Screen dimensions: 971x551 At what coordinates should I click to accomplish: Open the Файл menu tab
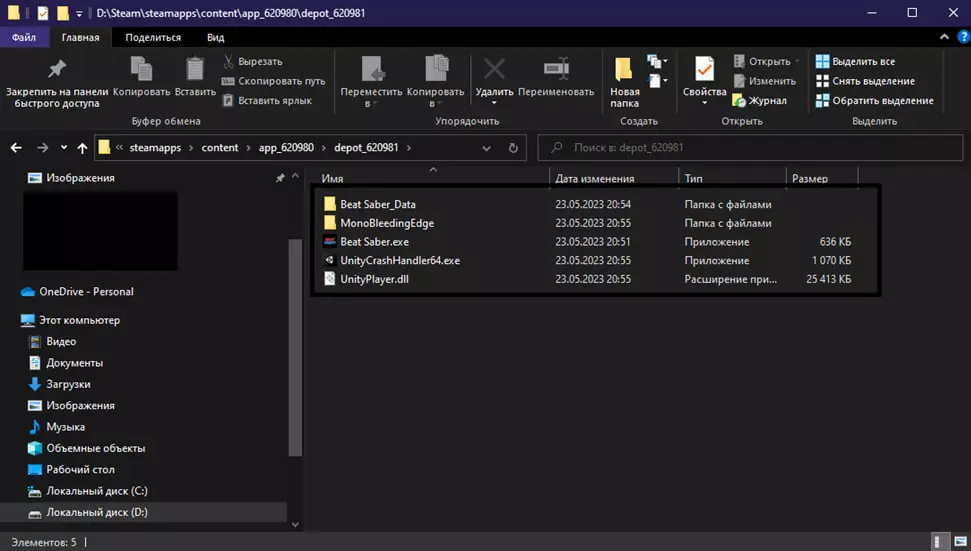[x=25, y=38]
